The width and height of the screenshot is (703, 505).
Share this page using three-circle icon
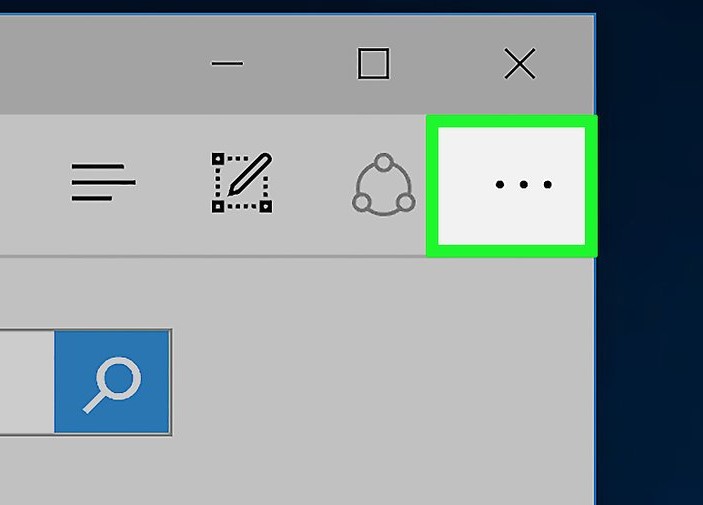tap(384, 184)
